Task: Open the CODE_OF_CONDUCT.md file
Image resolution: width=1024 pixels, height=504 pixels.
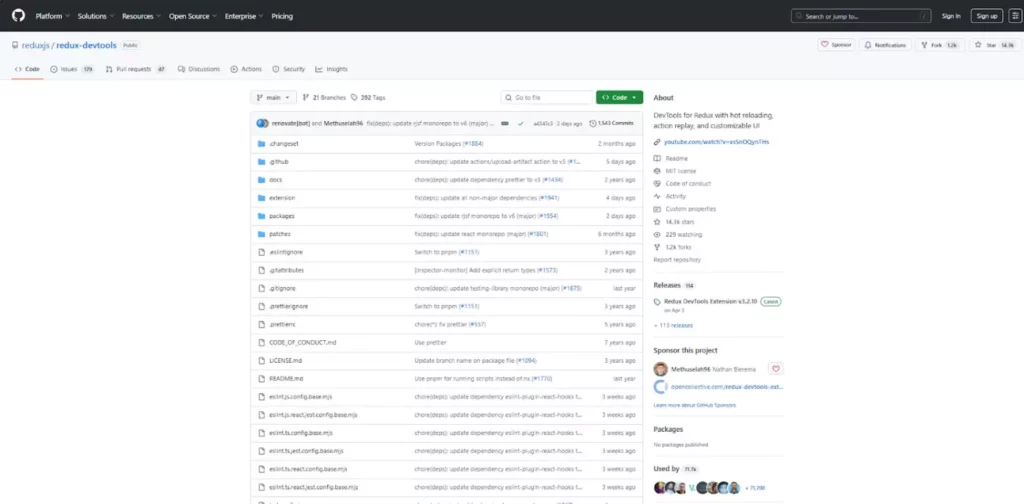Action: click(x=302, y=342)
